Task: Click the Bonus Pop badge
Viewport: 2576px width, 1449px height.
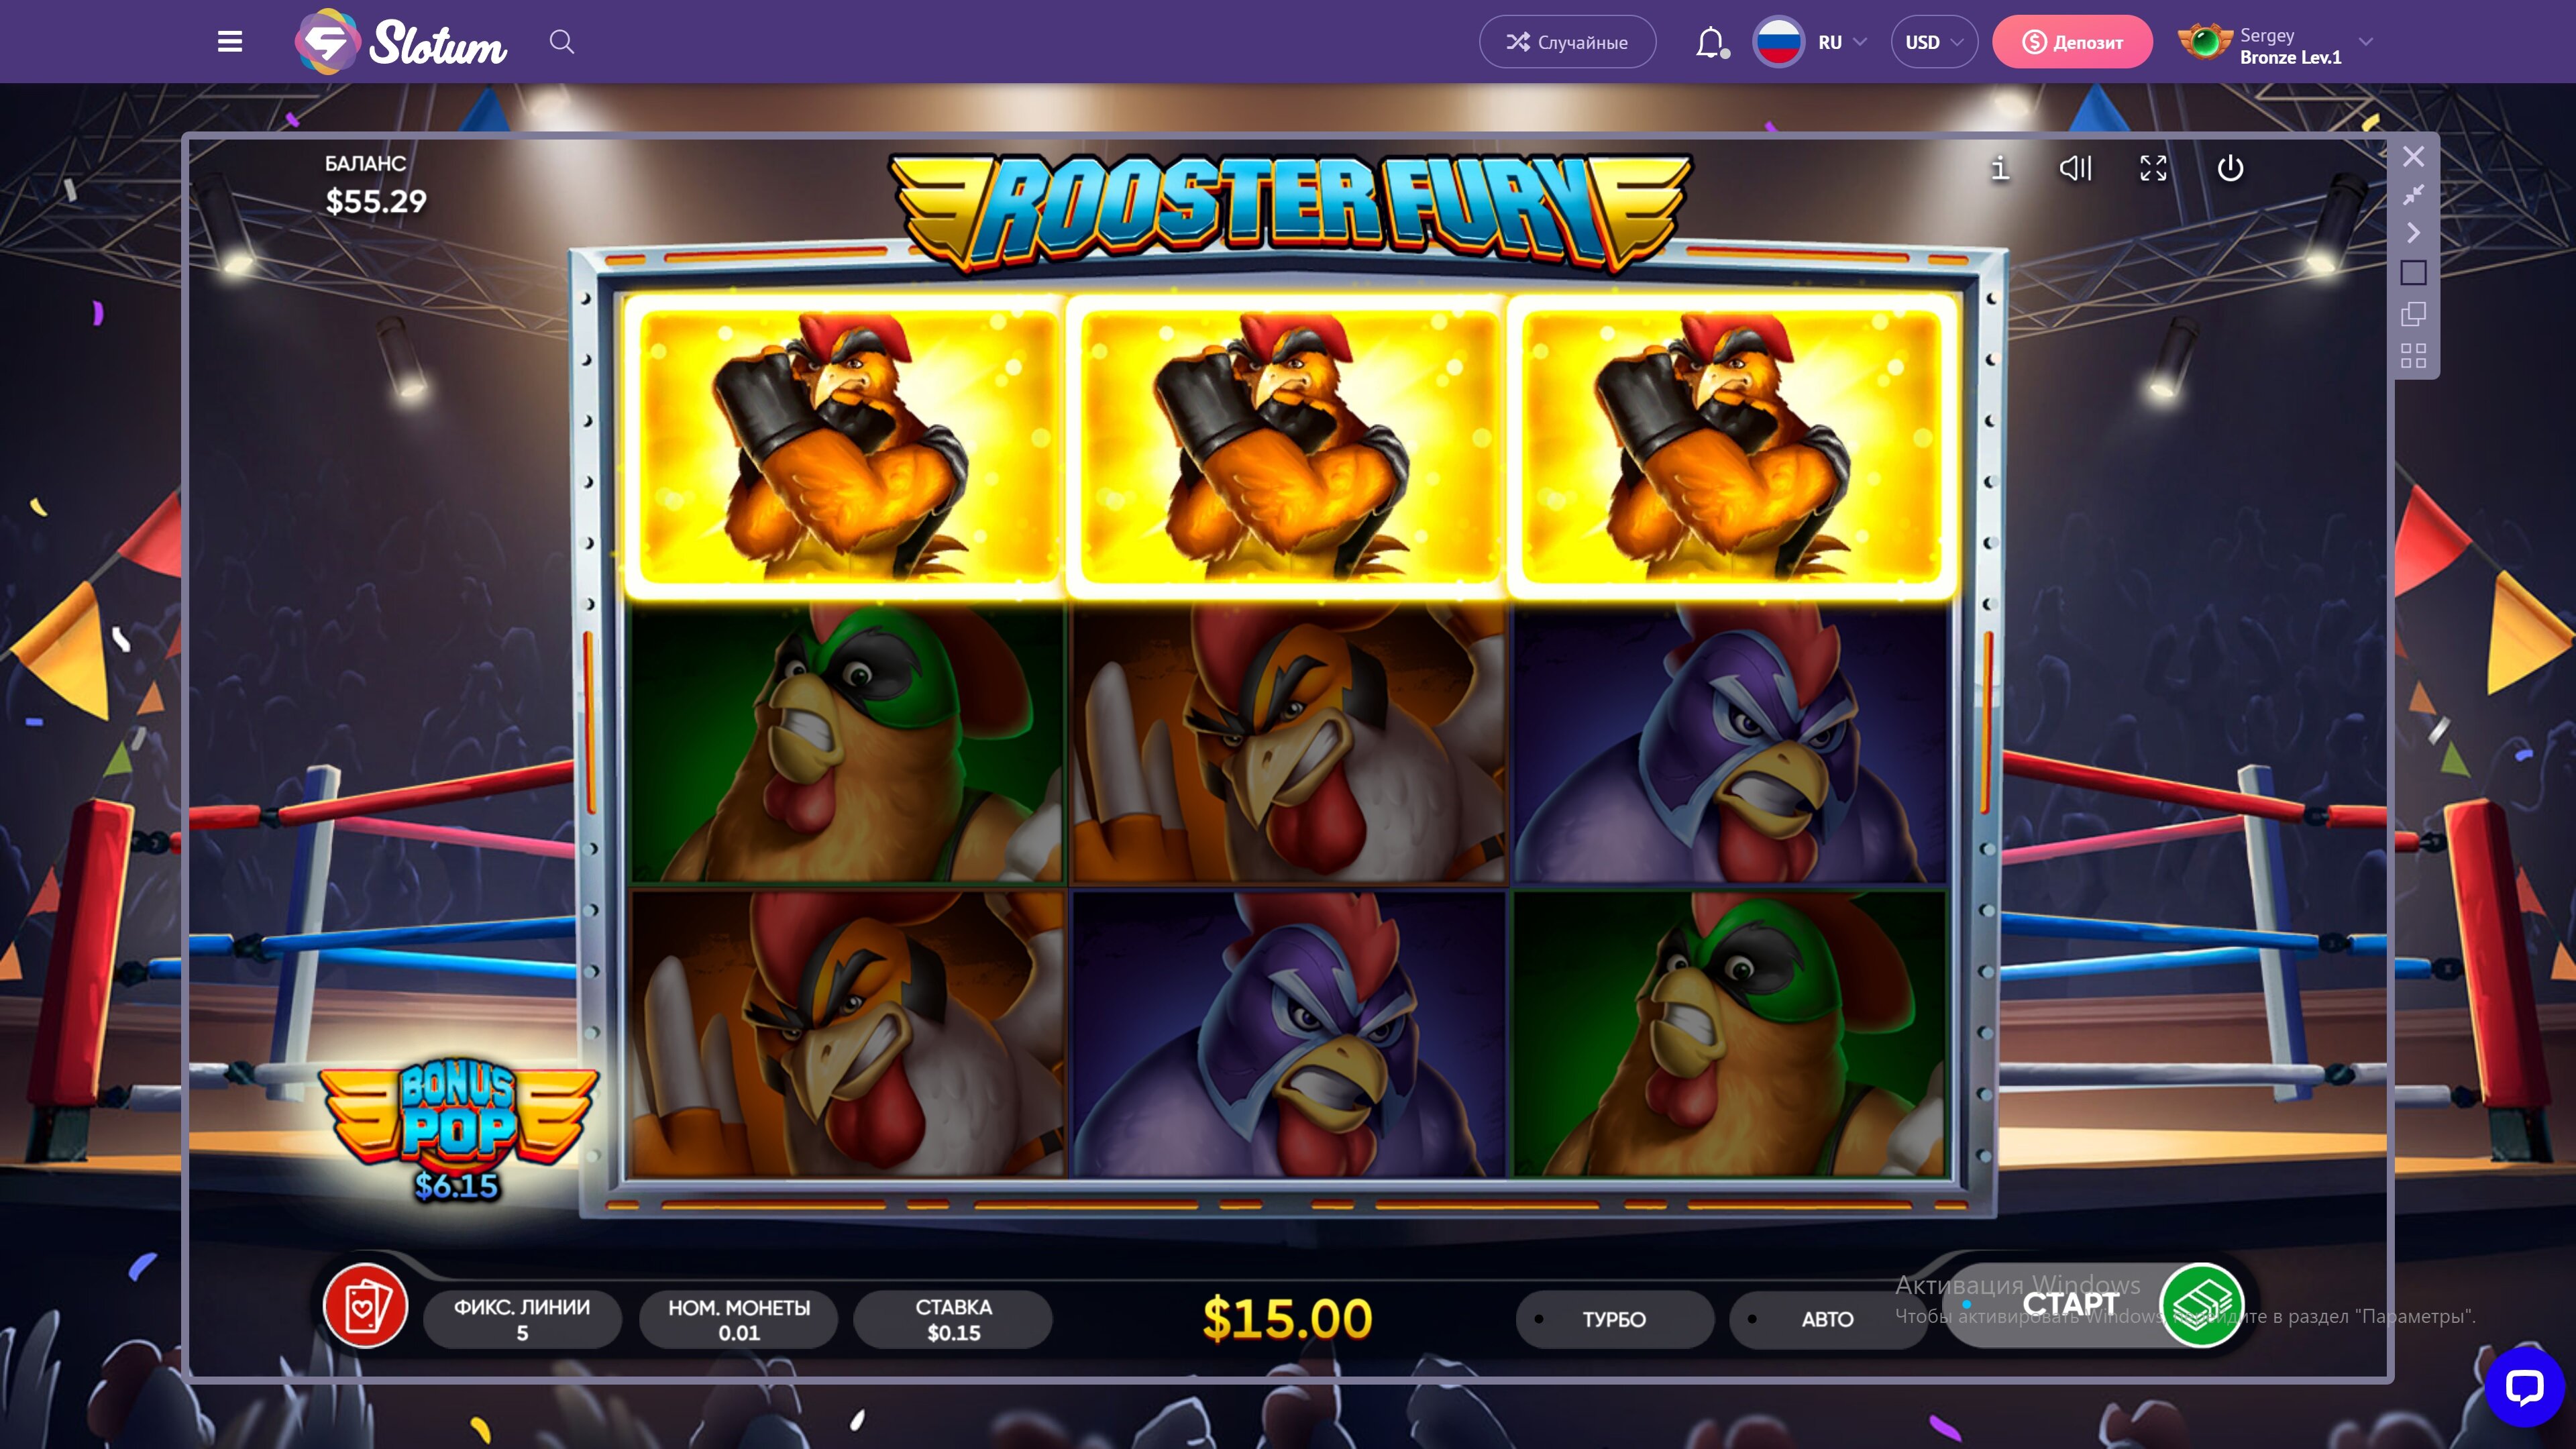Action: coord(458,1131)
